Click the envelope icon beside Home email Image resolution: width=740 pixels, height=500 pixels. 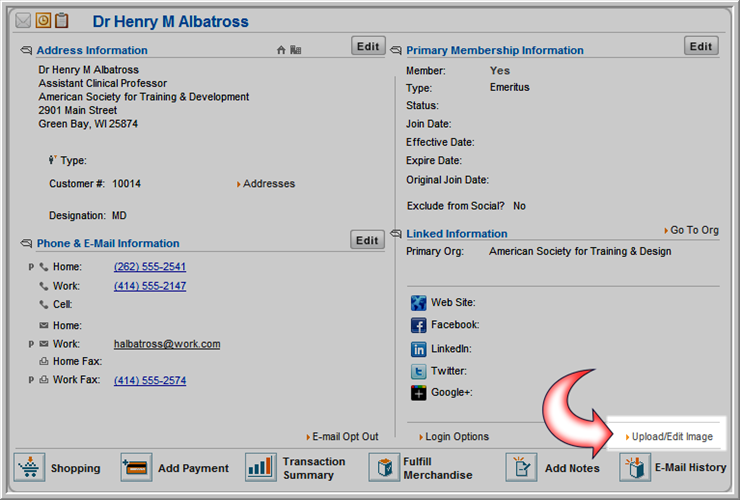(x=44, y=325)
